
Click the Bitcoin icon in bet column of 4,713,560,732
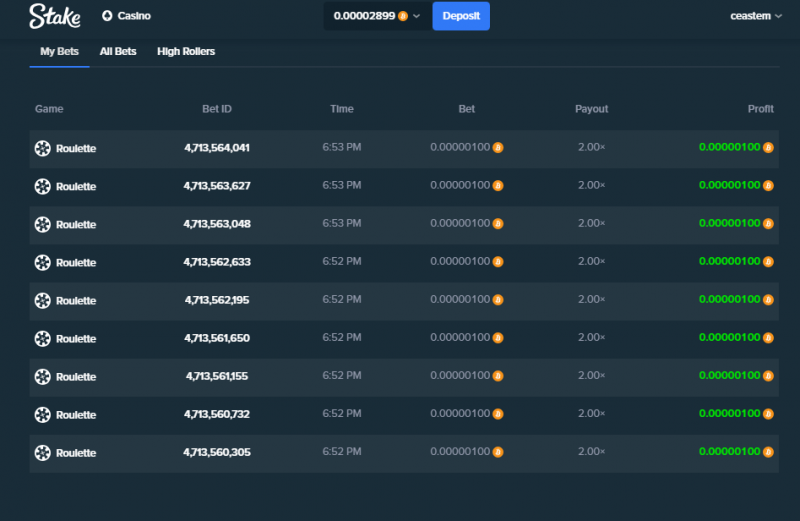pyautogui.click(x=498, y=414)
